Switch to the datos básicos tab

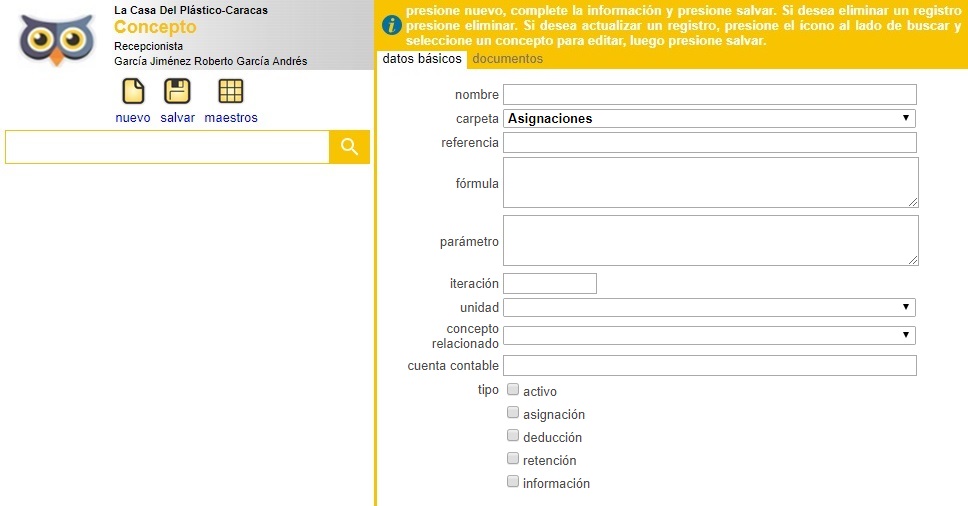(x=422, y=59)
